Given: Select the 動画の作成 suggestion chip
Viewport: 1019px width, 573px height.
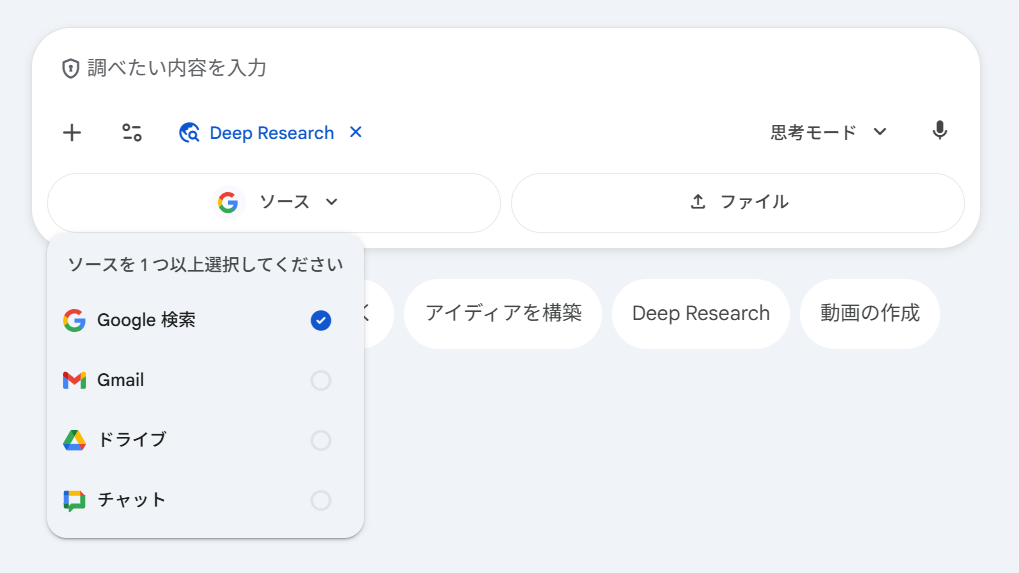Looking at the screenshot, I should click(x=870, y=314).
